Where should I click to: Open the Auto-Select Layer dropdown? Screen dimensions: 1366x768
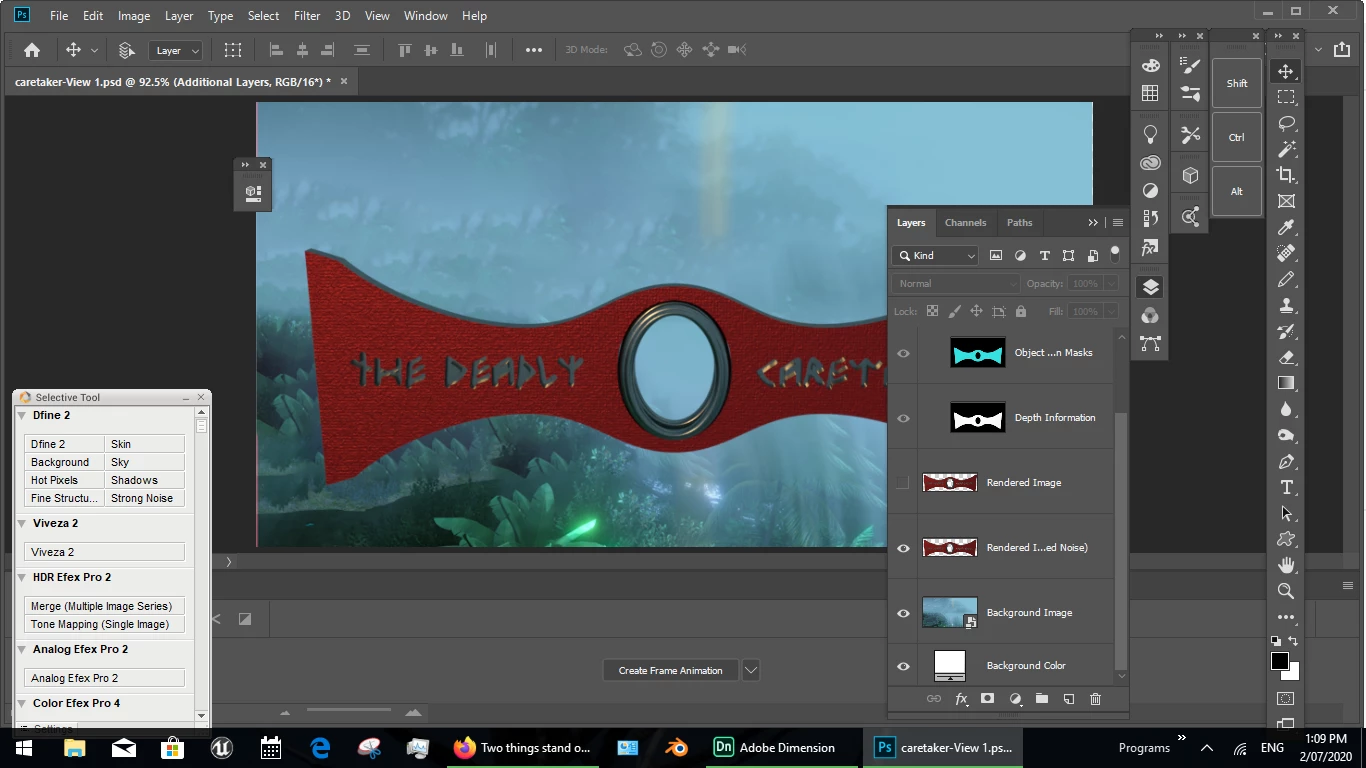pos(176,50)
